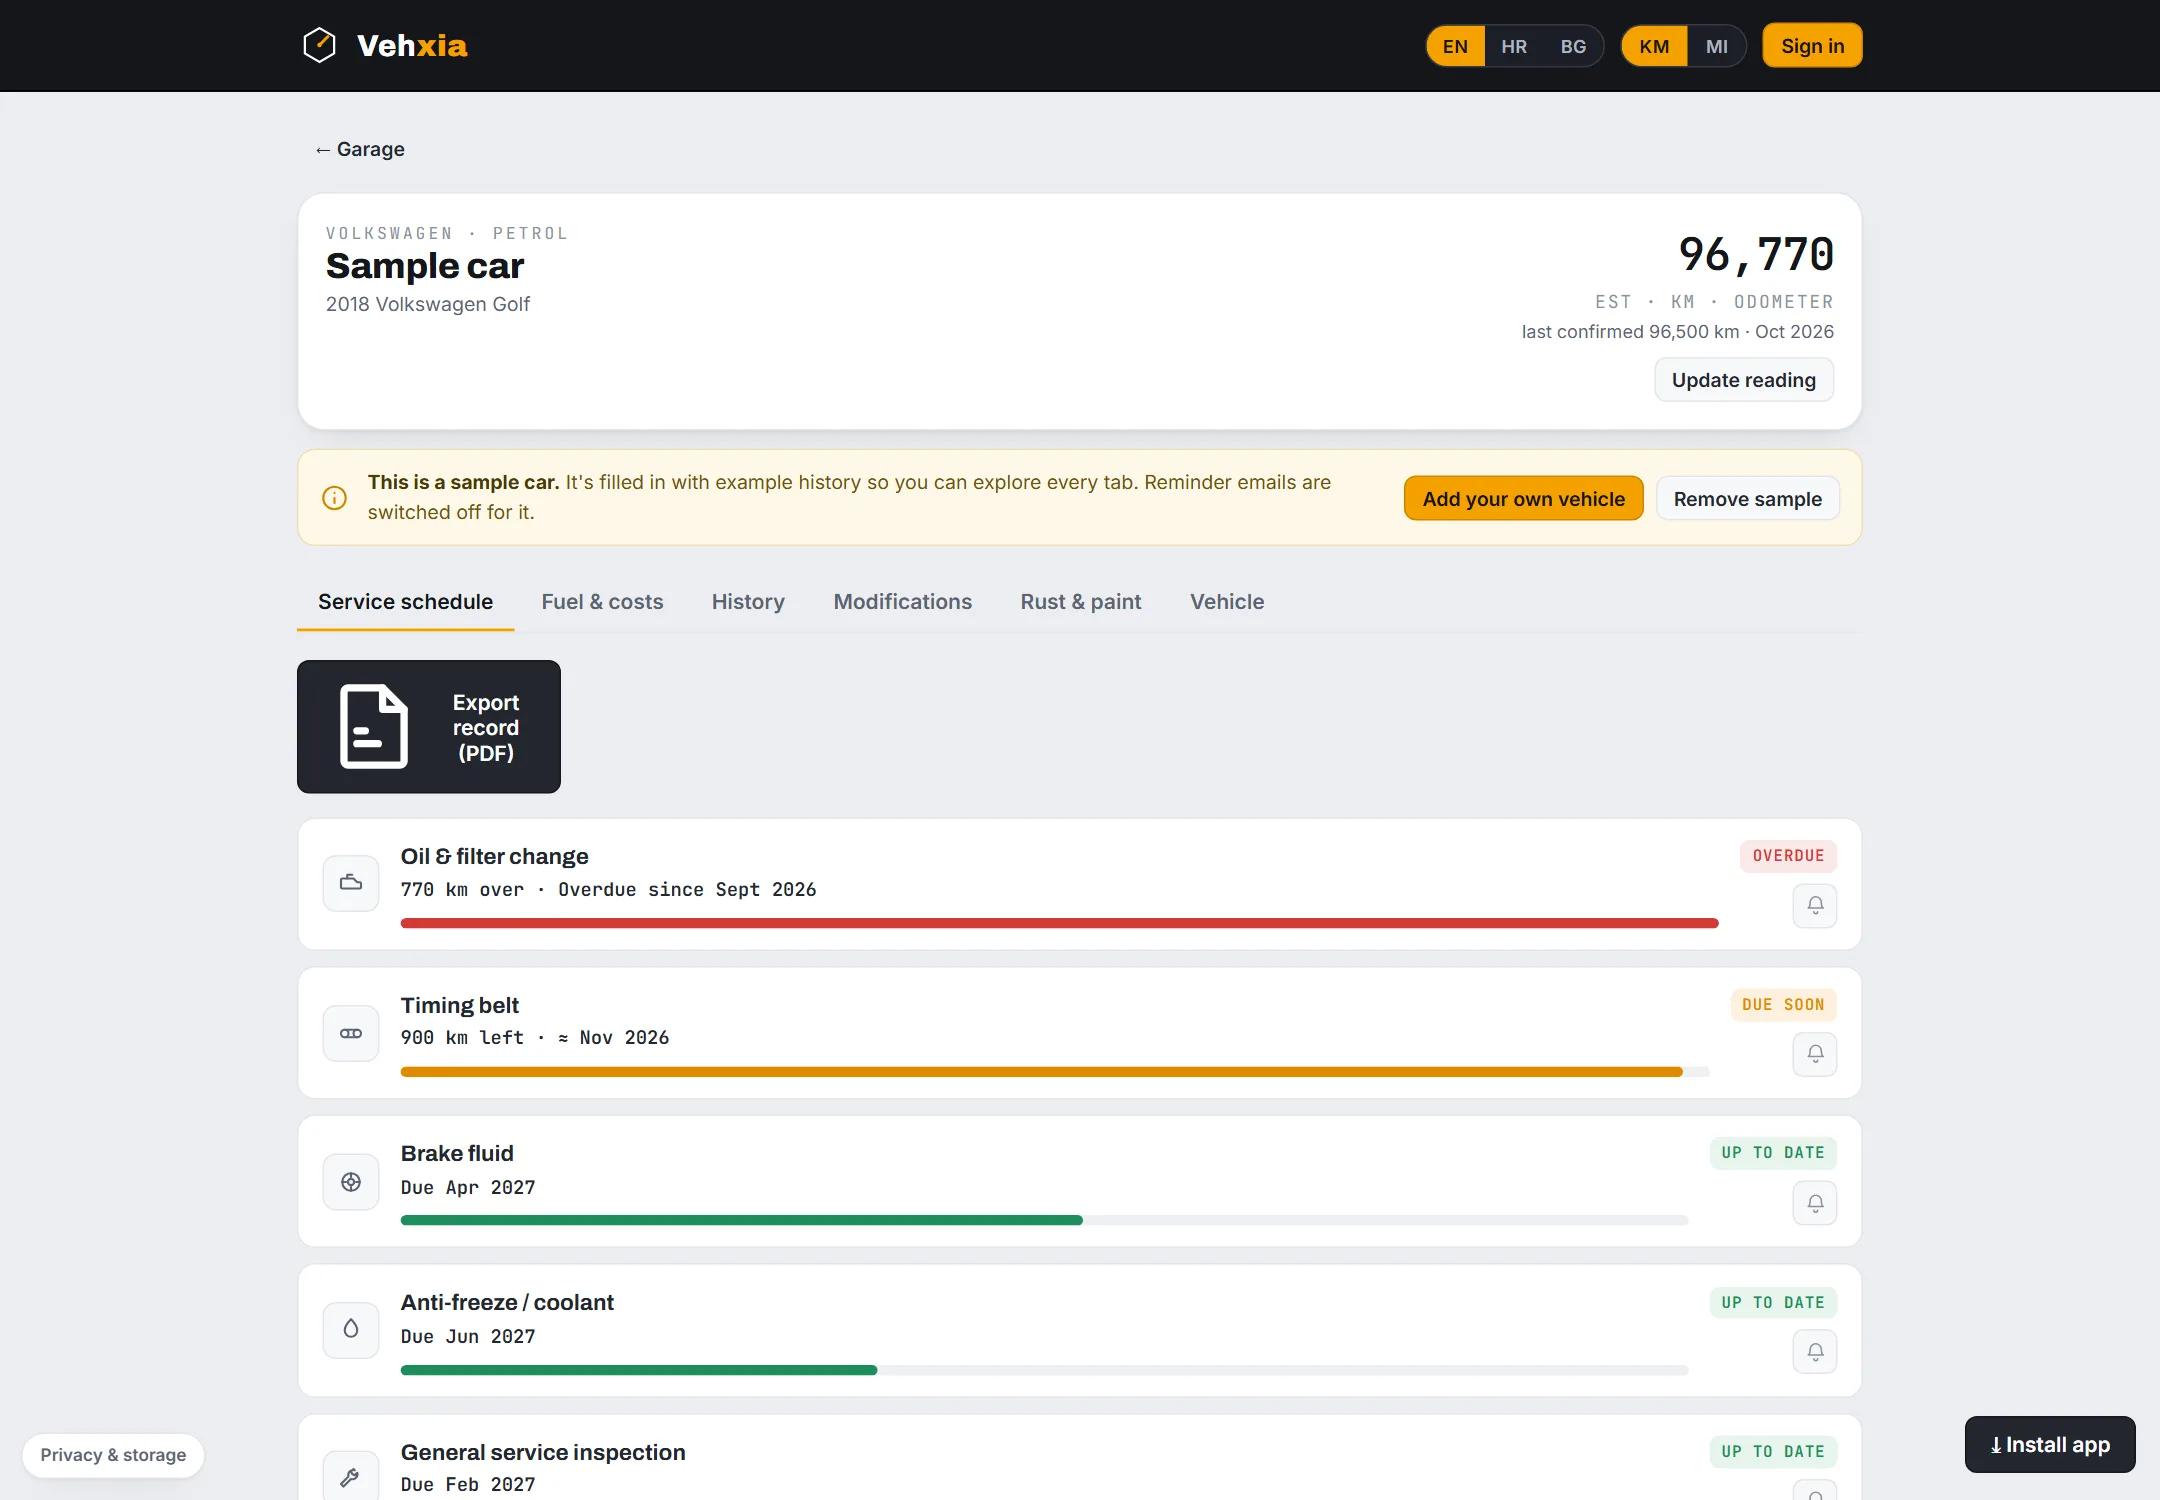Screen dimensions: 2160x1500
Task: Click Add your own vehicle button
Action: [x=1523, y=498]
